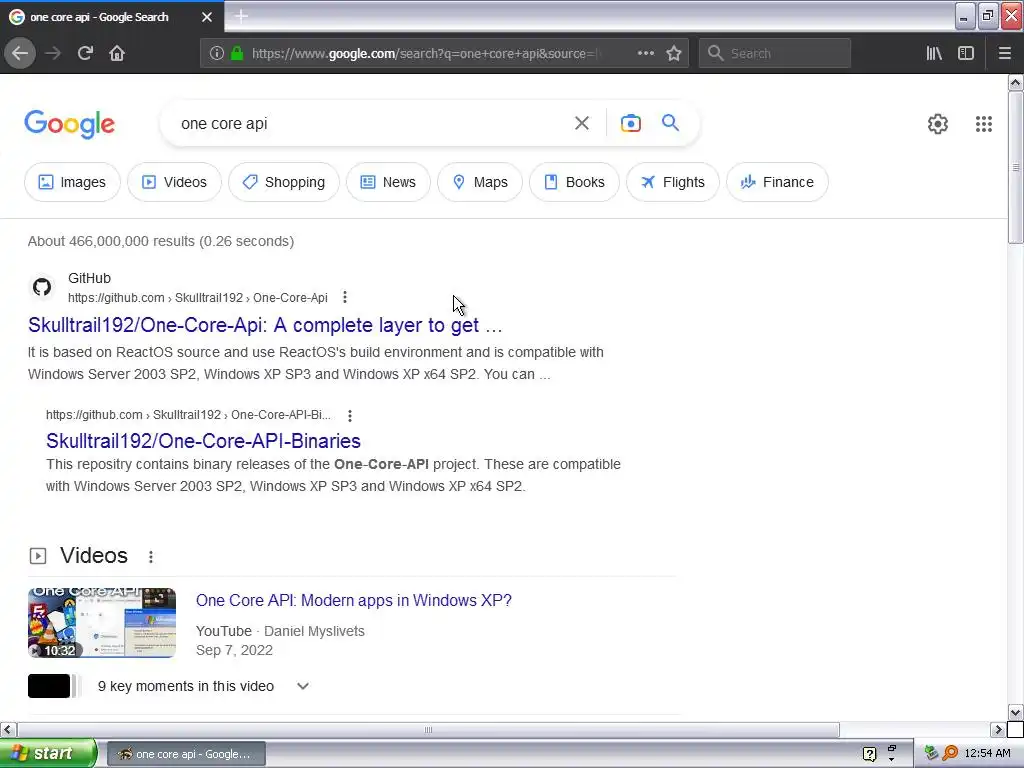Expand '9 key moments in this video'
The height and width of the screenshot is (768, 1024).
point(302,686)
